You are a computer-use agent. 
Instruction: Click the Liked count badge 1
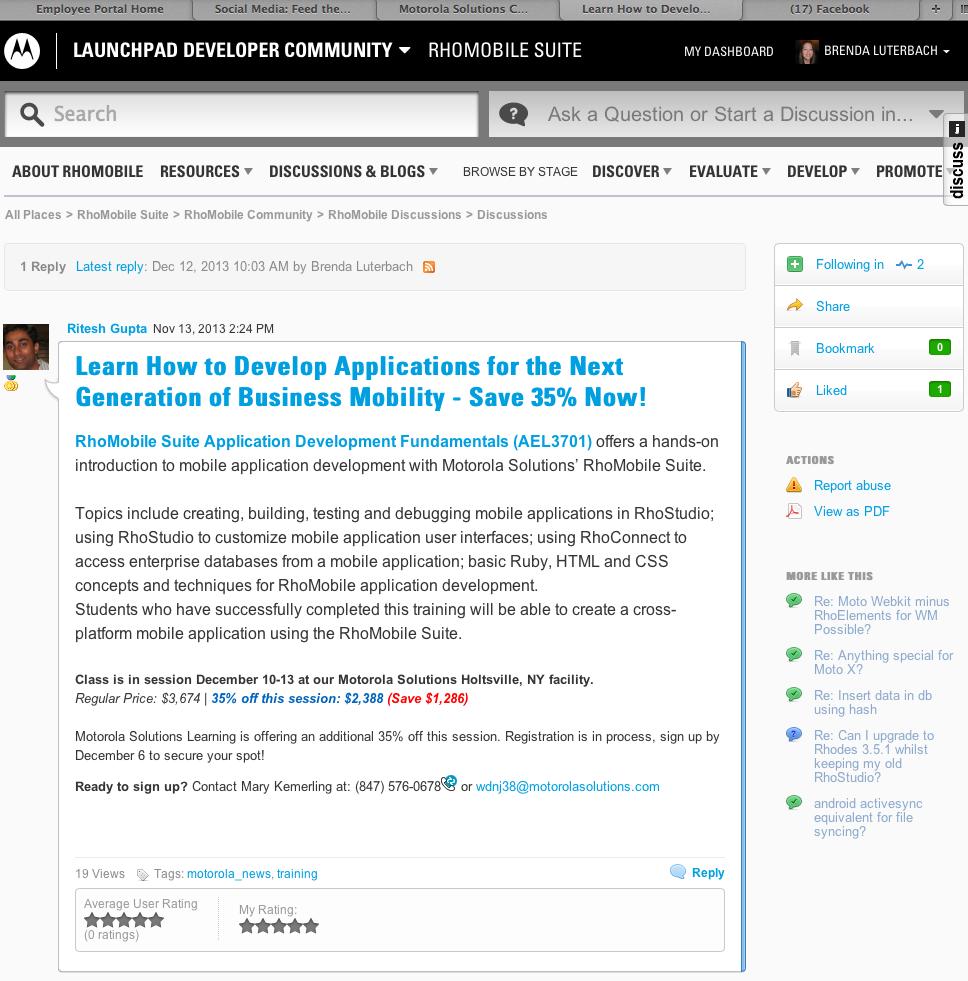coord(939,389)
